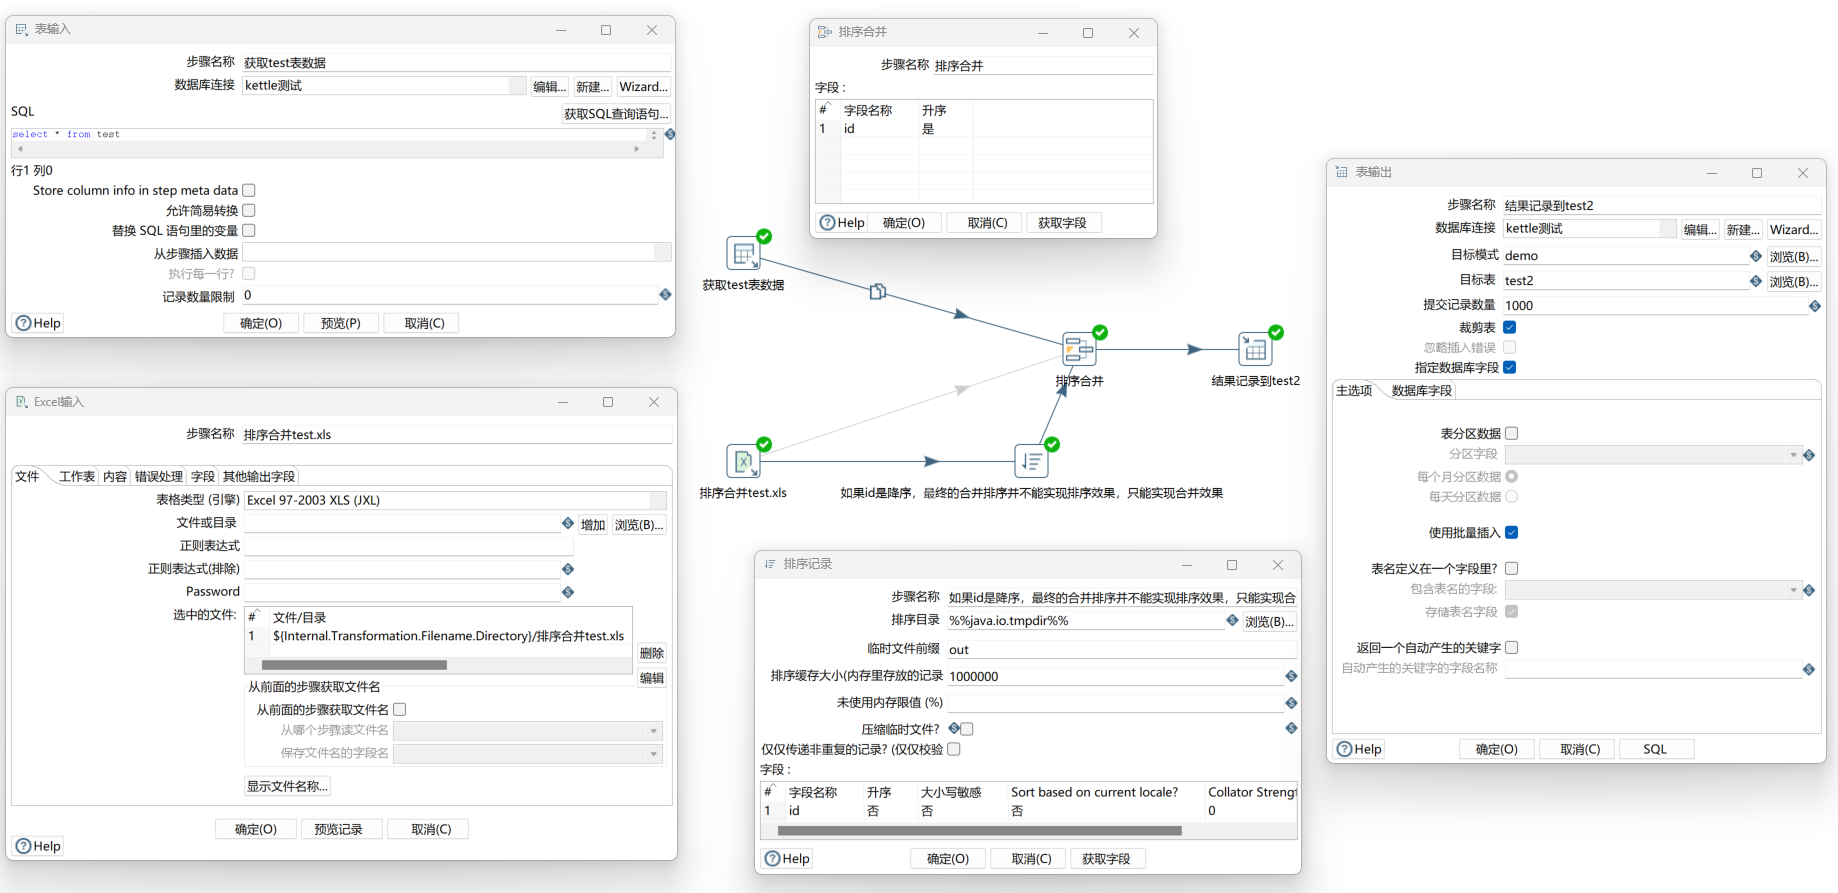The image size is (1838, 893).
Task: Click the 提交记录数量 input field
Action: [x=1654, y=306]
